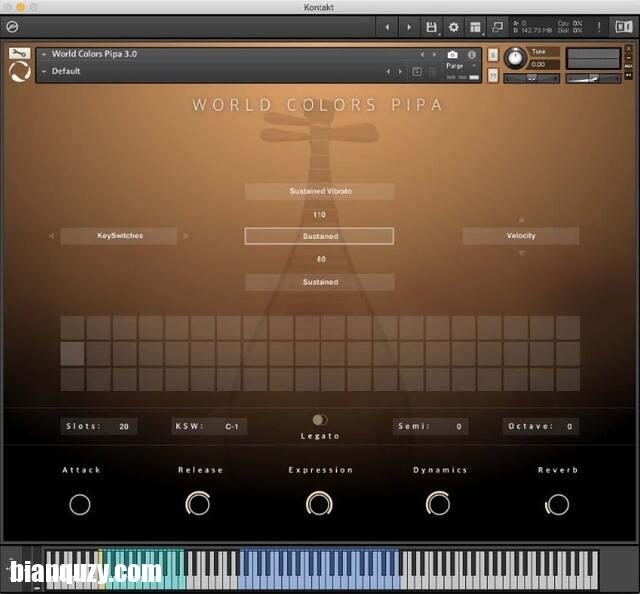Image resolution: width=640 pixels, height=594 pixels.
Task: Select the outlined Sustained articulation
Action: click(x=320, y=236)
